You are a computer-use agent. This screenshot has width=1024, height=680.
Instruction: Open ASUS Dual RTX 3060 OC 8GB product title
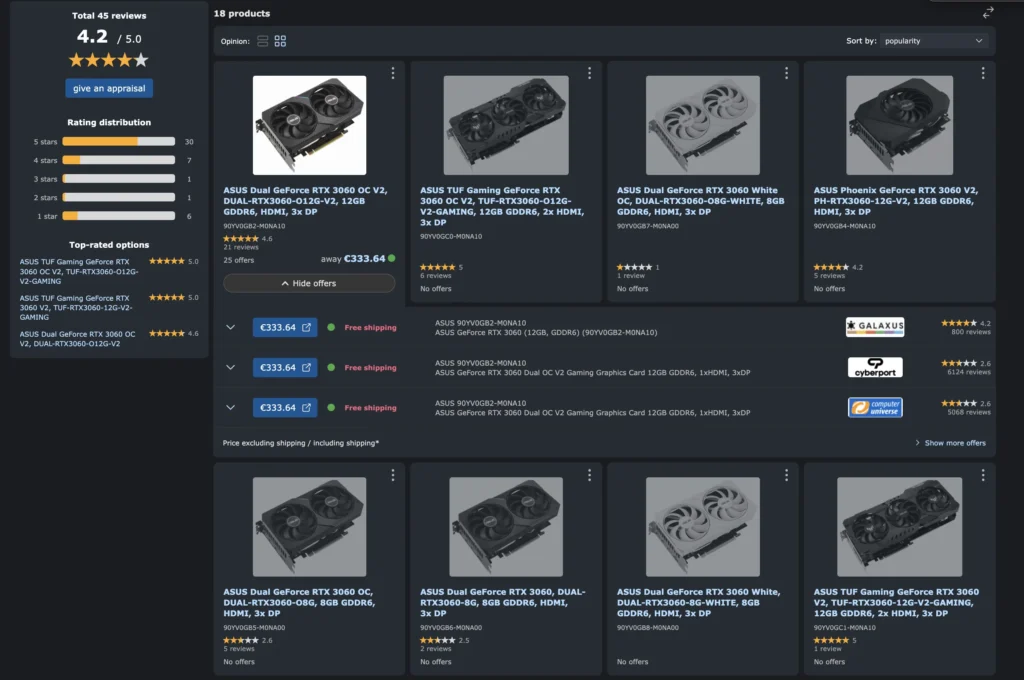pyautogui.click(x=299, y=602)
